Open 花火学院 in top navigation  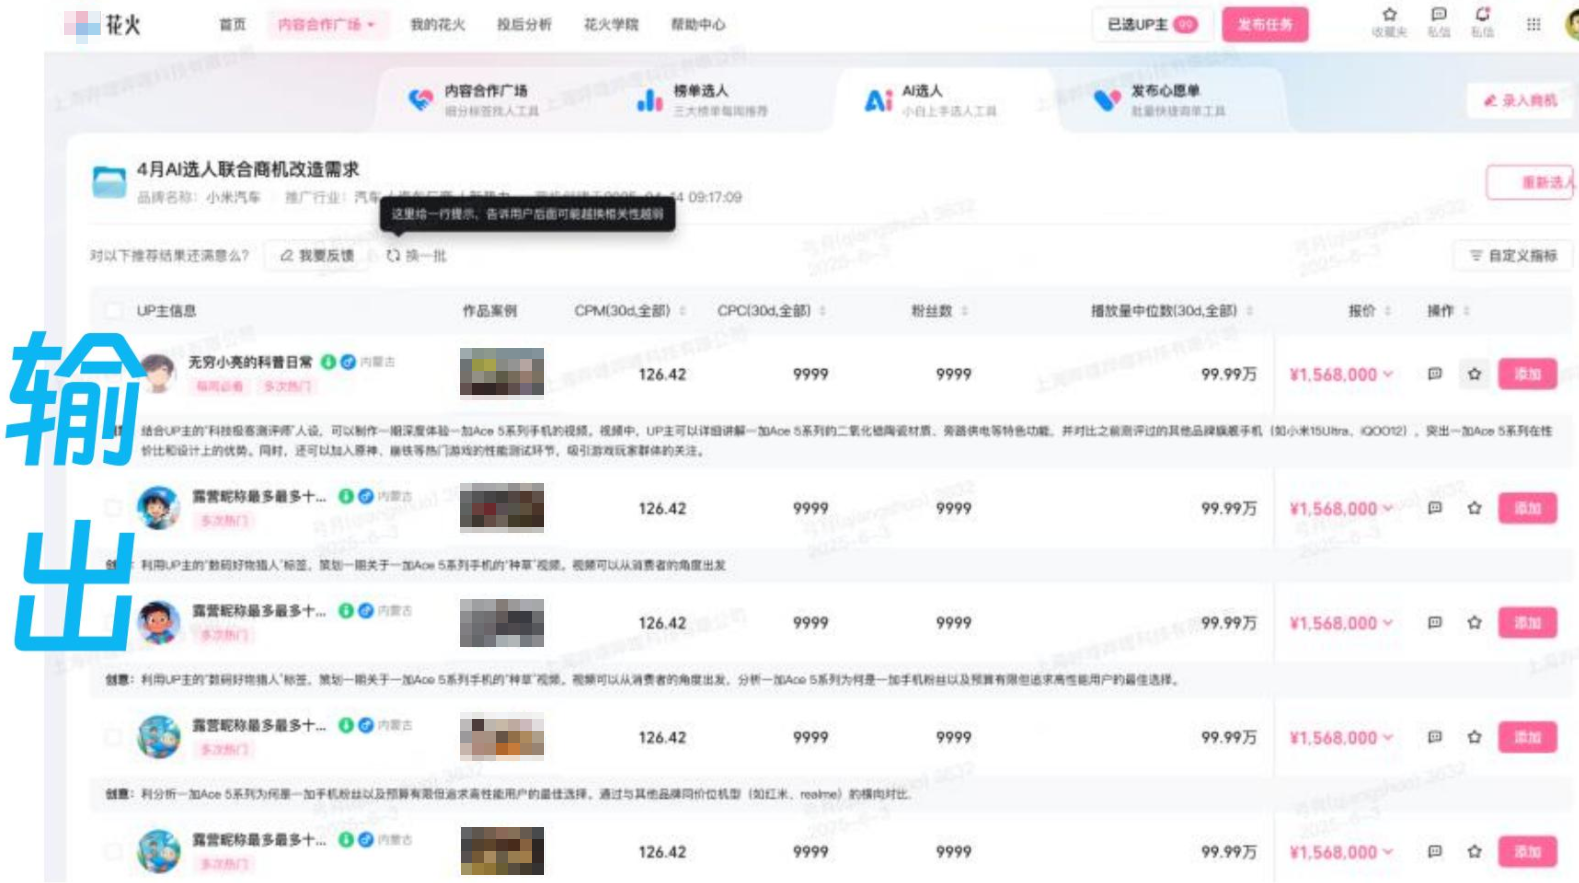point(611,24)
